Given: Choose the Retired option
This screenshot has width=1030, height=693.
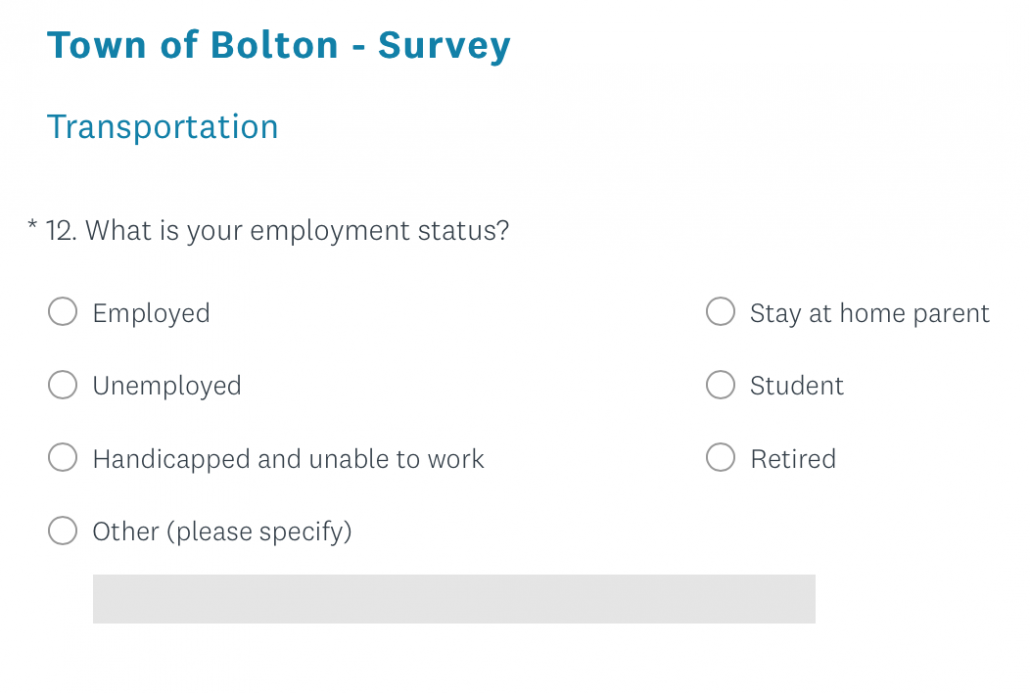Looking at the screenshot, I should [720, 458].
